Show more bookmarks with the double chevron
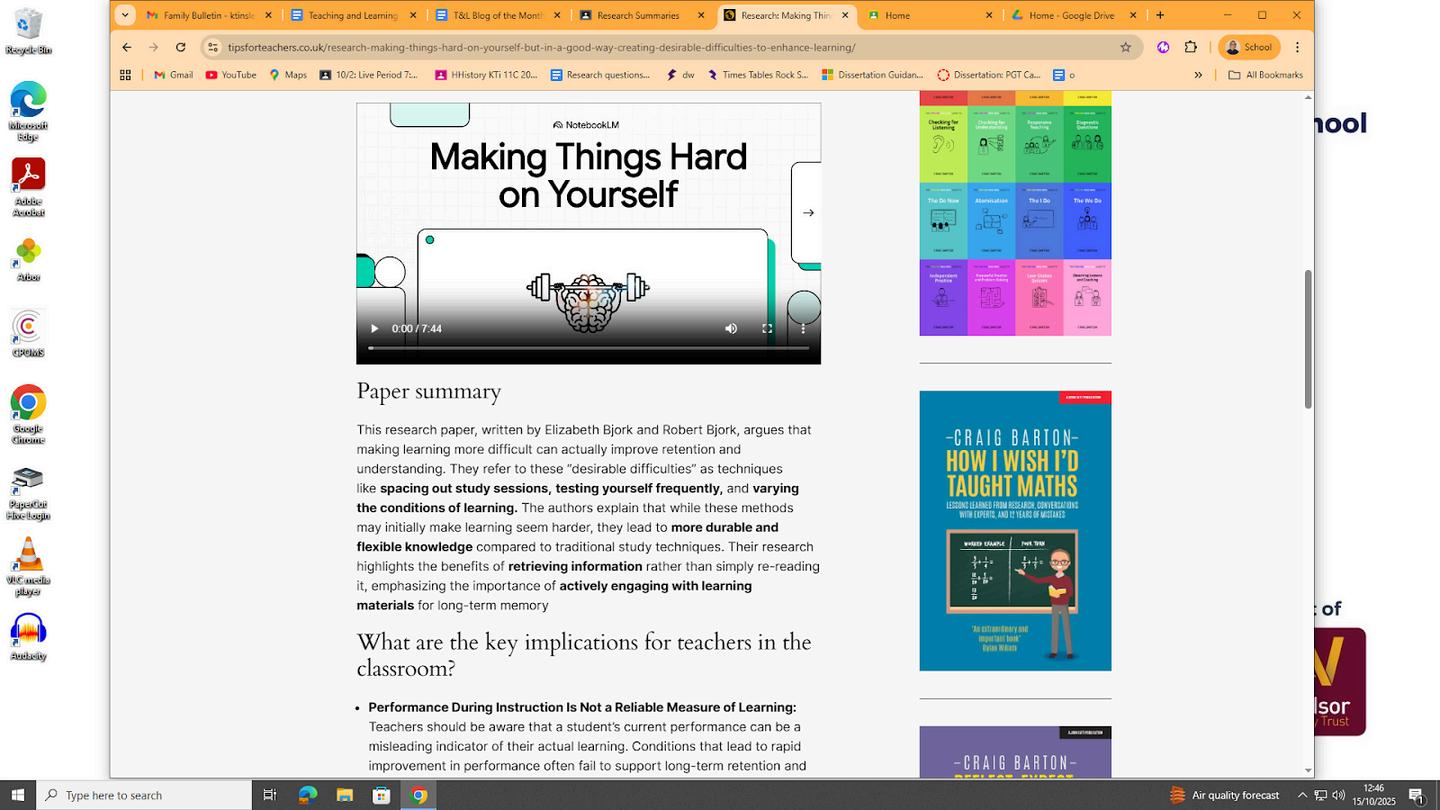 coord(1198,75)
